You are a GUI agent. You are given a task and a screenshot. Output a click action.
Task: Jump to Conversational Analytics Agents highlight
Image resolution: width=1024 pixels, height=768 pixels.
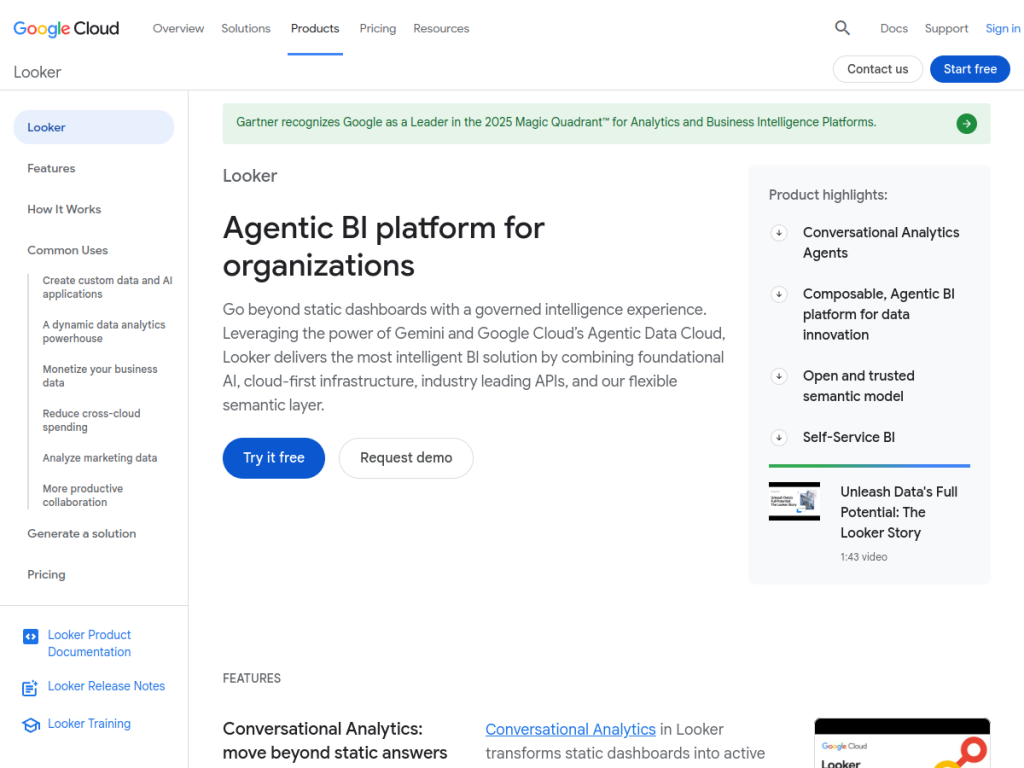(x=881, y=243)
